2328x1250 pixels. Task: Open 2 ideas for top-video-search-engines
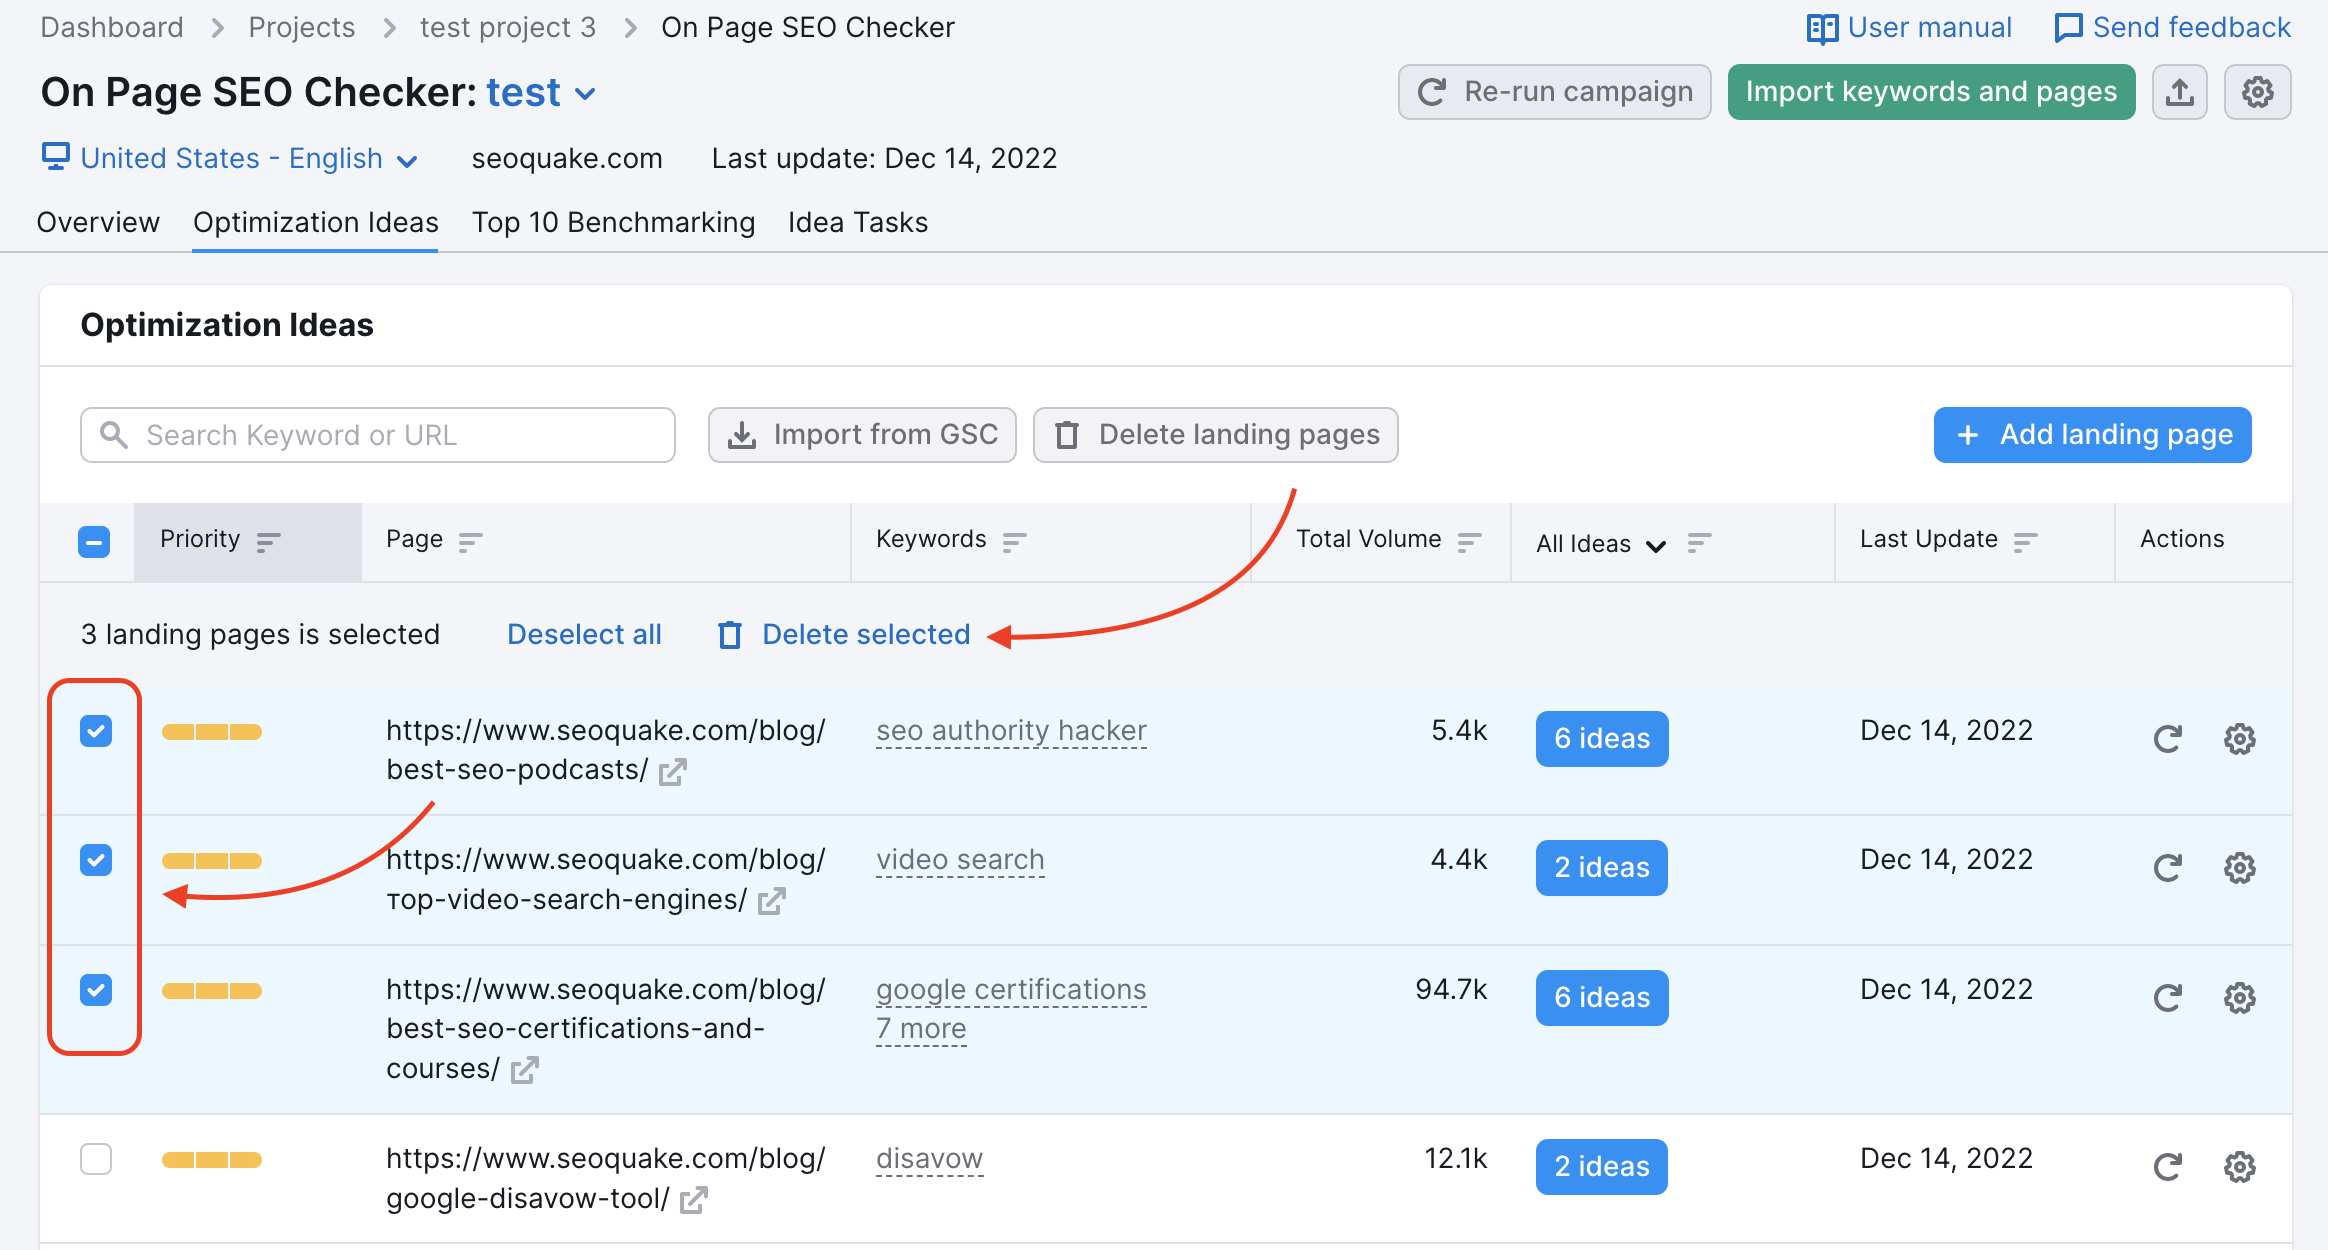(x=1602, y=868)
